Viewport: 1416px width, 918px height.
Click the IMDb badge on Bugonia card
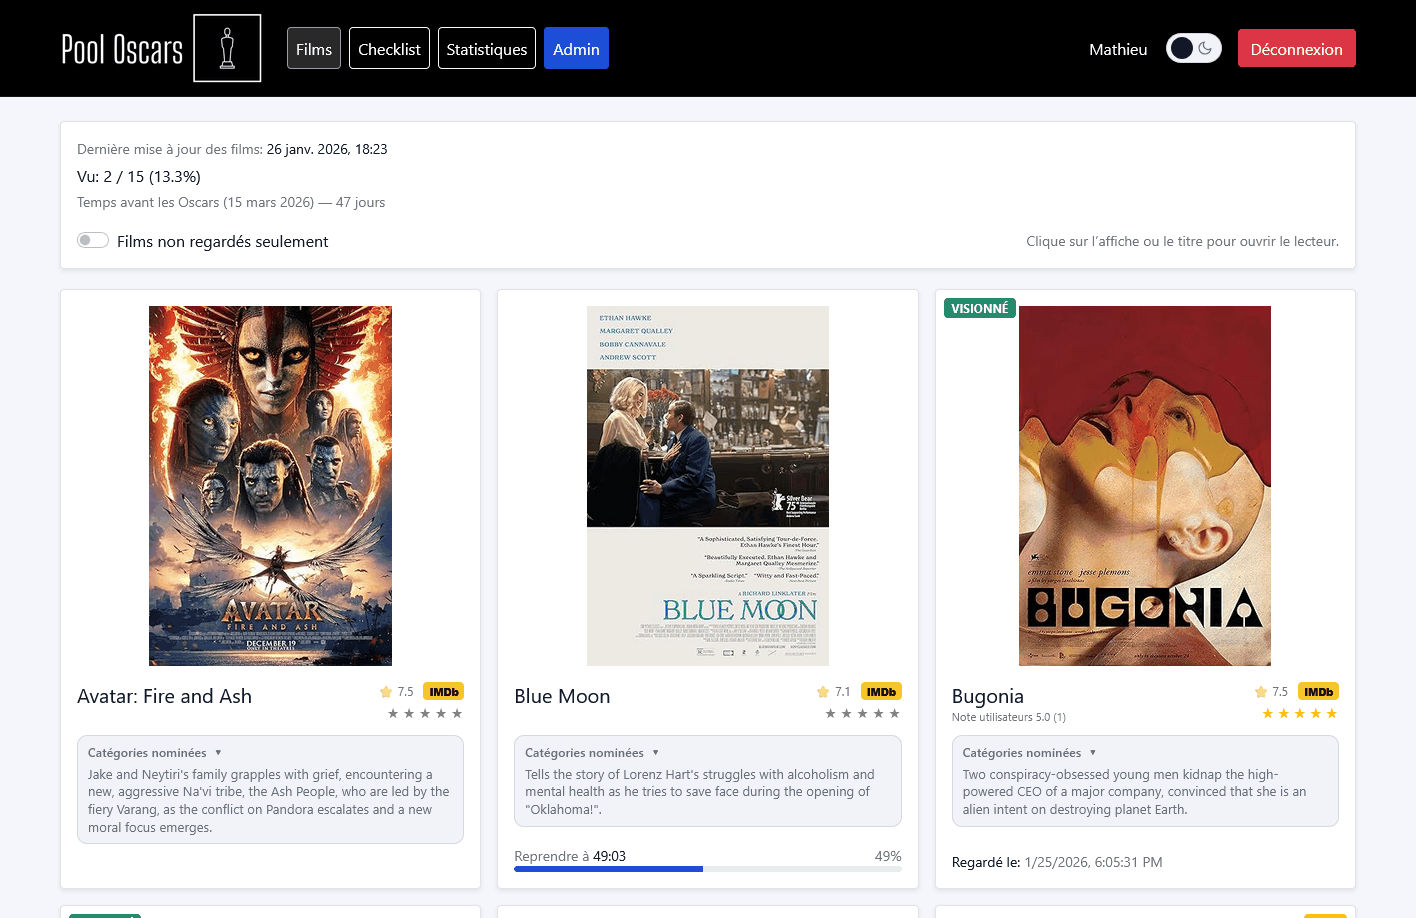1318,691
